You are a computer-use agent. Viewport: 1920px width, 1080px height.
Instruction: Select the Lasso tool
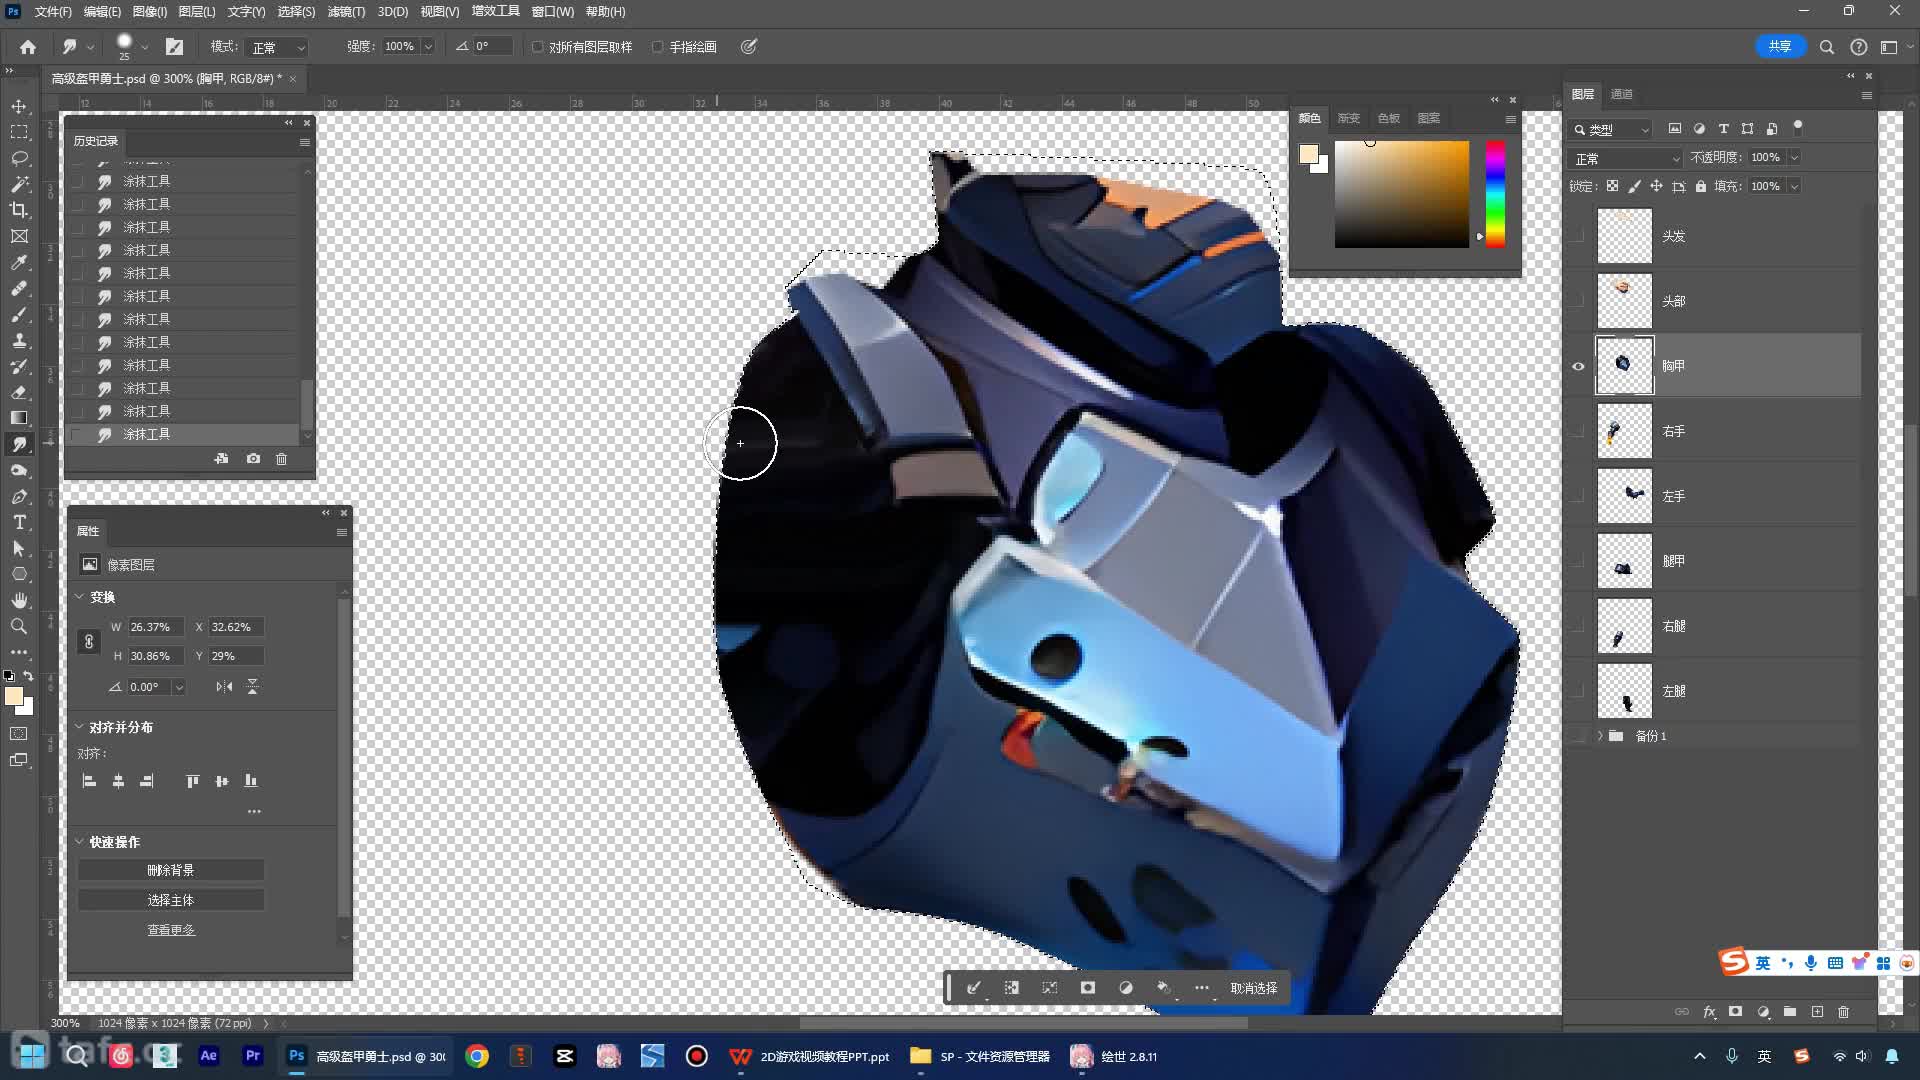19,158
